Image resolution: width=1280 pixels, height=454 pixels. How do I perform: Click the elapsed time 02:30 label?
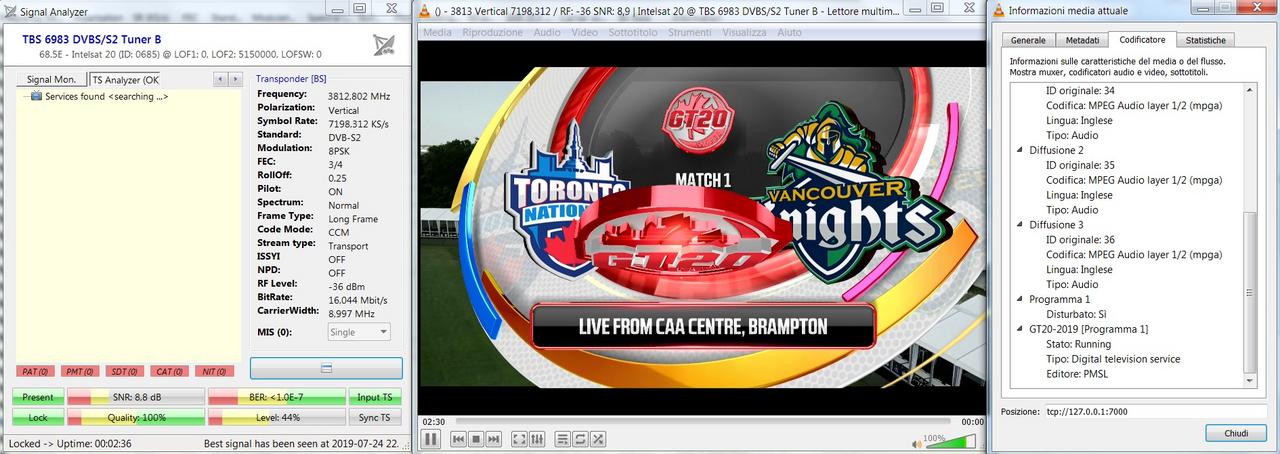pos(433,422)
